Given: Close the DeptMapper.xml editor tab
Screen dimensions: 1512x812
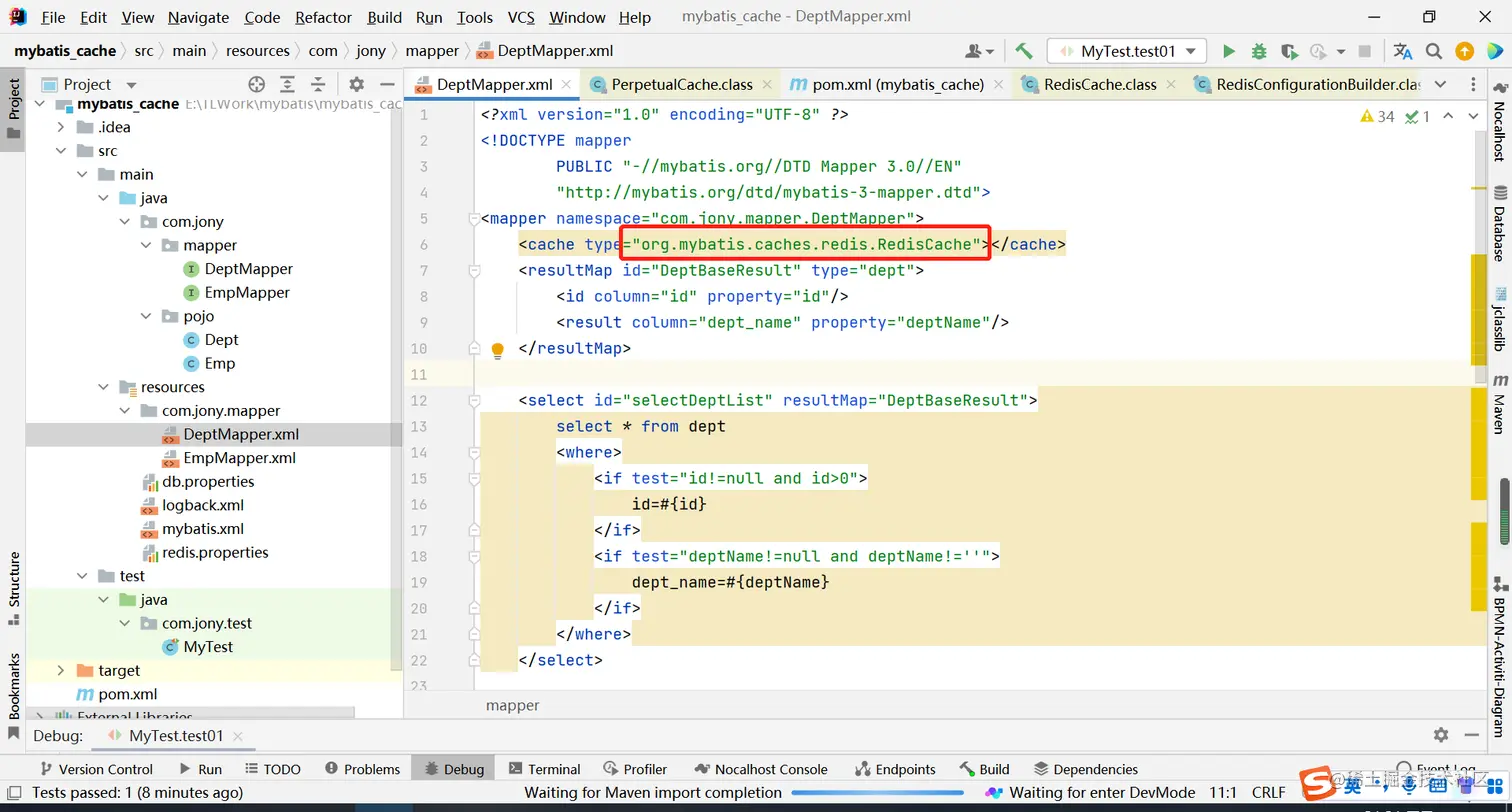Looking at the screenshot, I should [566, 85].
